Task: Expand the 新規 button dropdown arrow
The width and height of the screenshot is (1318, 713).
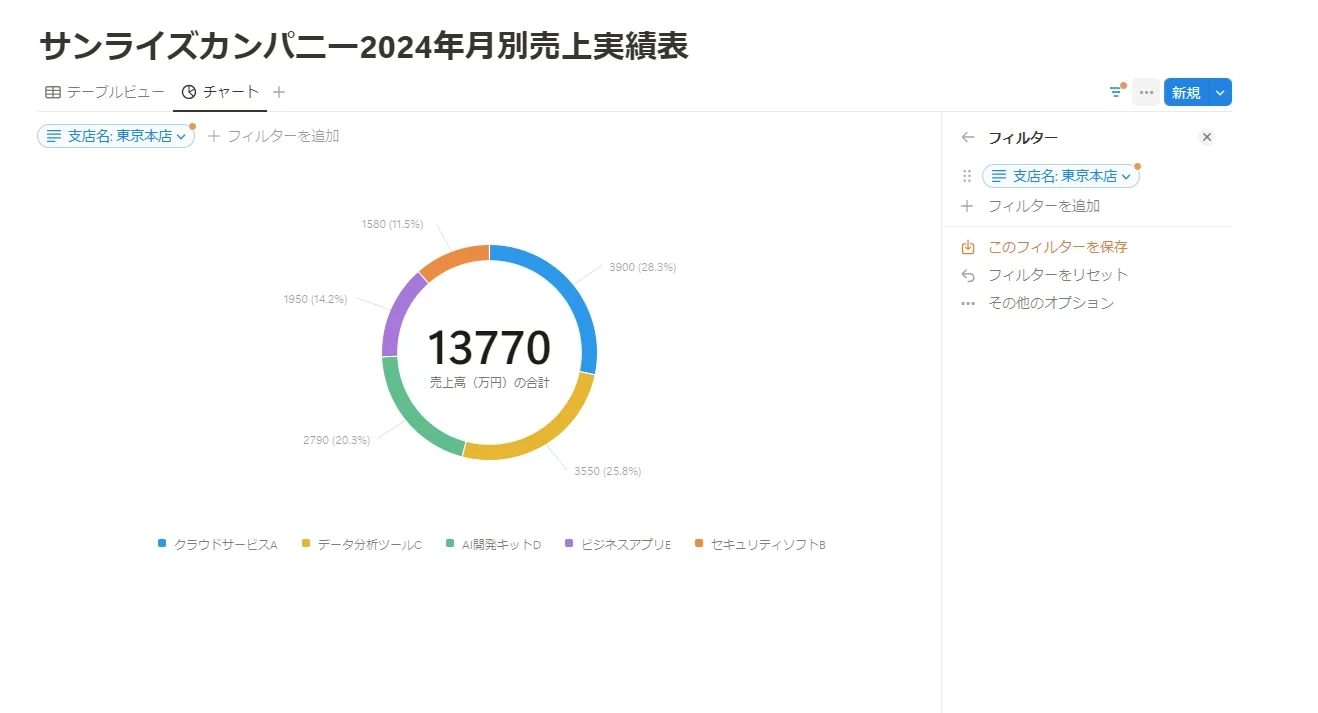Action: 1220,92
